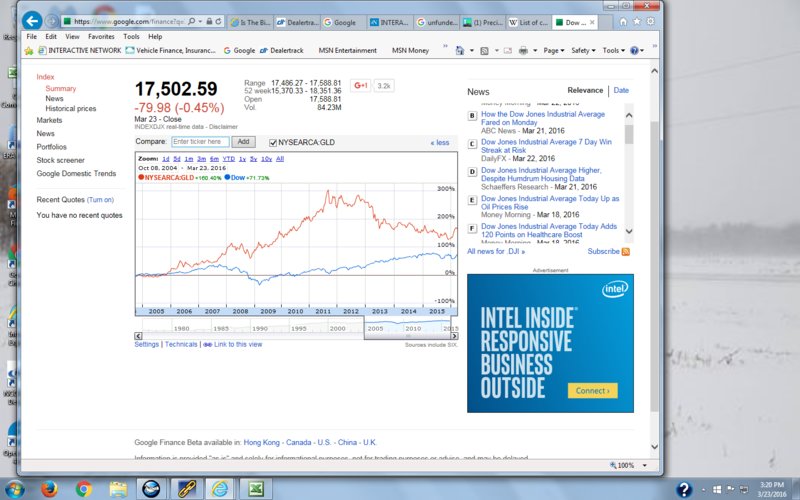800x500 pixels.
Task: Open the Edit menu
Action: pyautogui.click(x=51, y=37)
